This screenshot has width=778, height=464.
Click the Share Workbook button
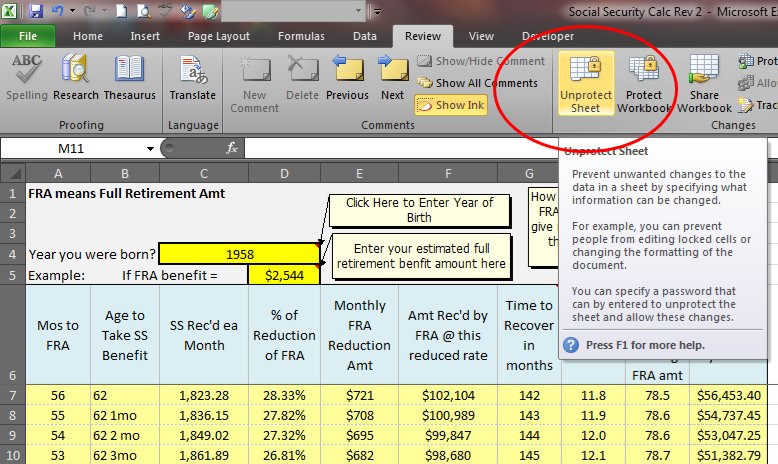click(x=704, y=83)
